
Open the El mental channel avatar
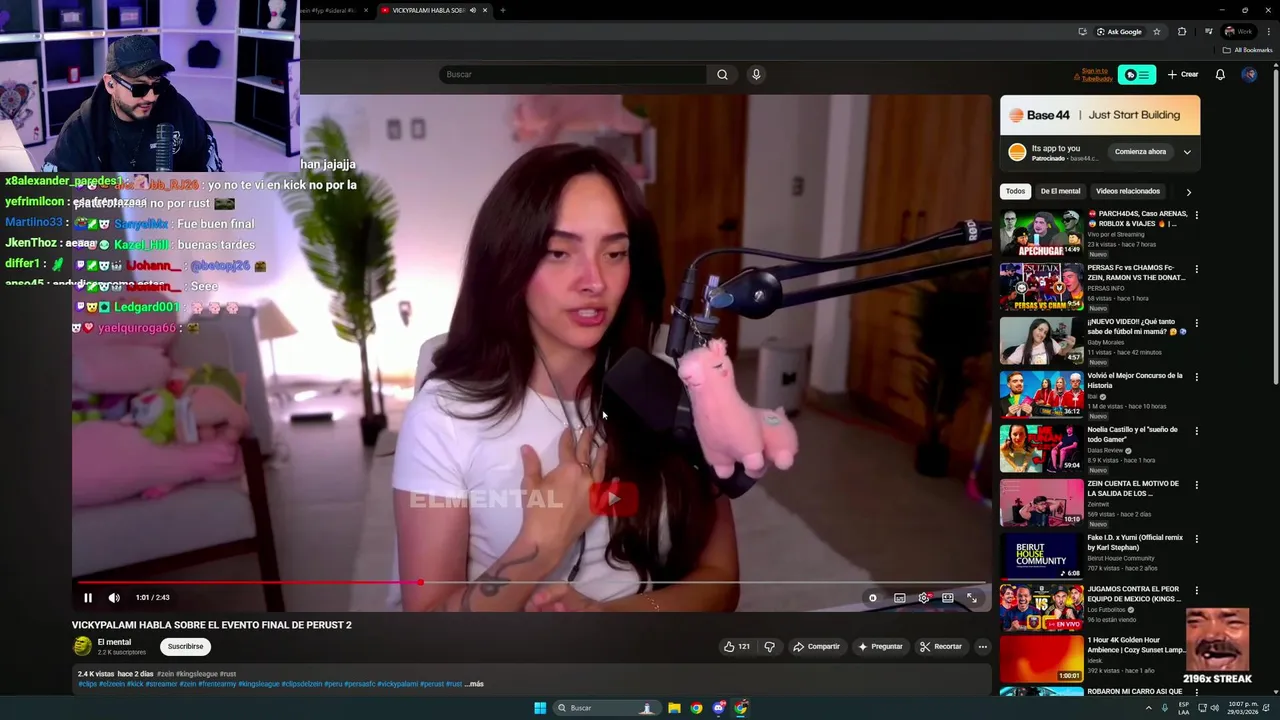(x=82, y=646)
